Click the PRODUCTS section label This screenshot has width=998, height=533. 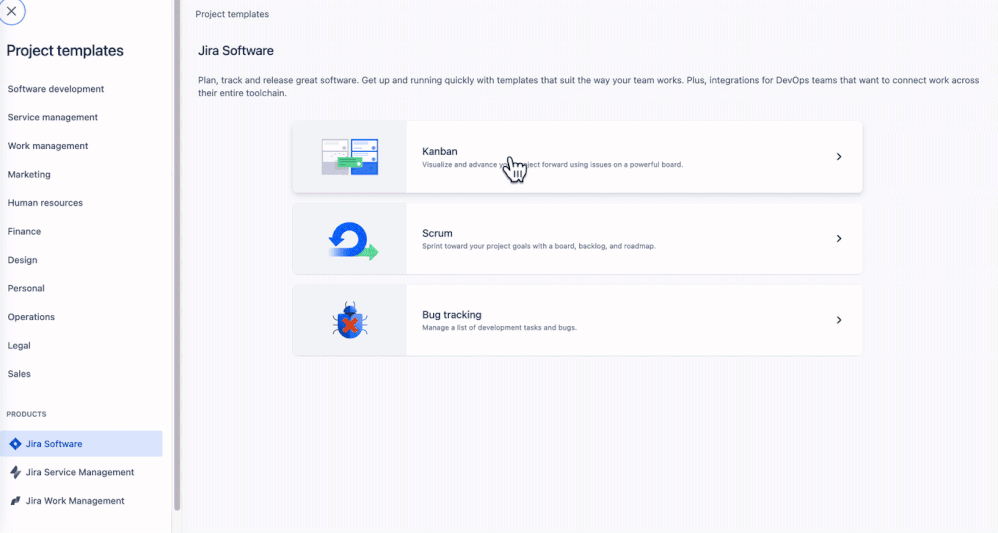click(27, 414)
